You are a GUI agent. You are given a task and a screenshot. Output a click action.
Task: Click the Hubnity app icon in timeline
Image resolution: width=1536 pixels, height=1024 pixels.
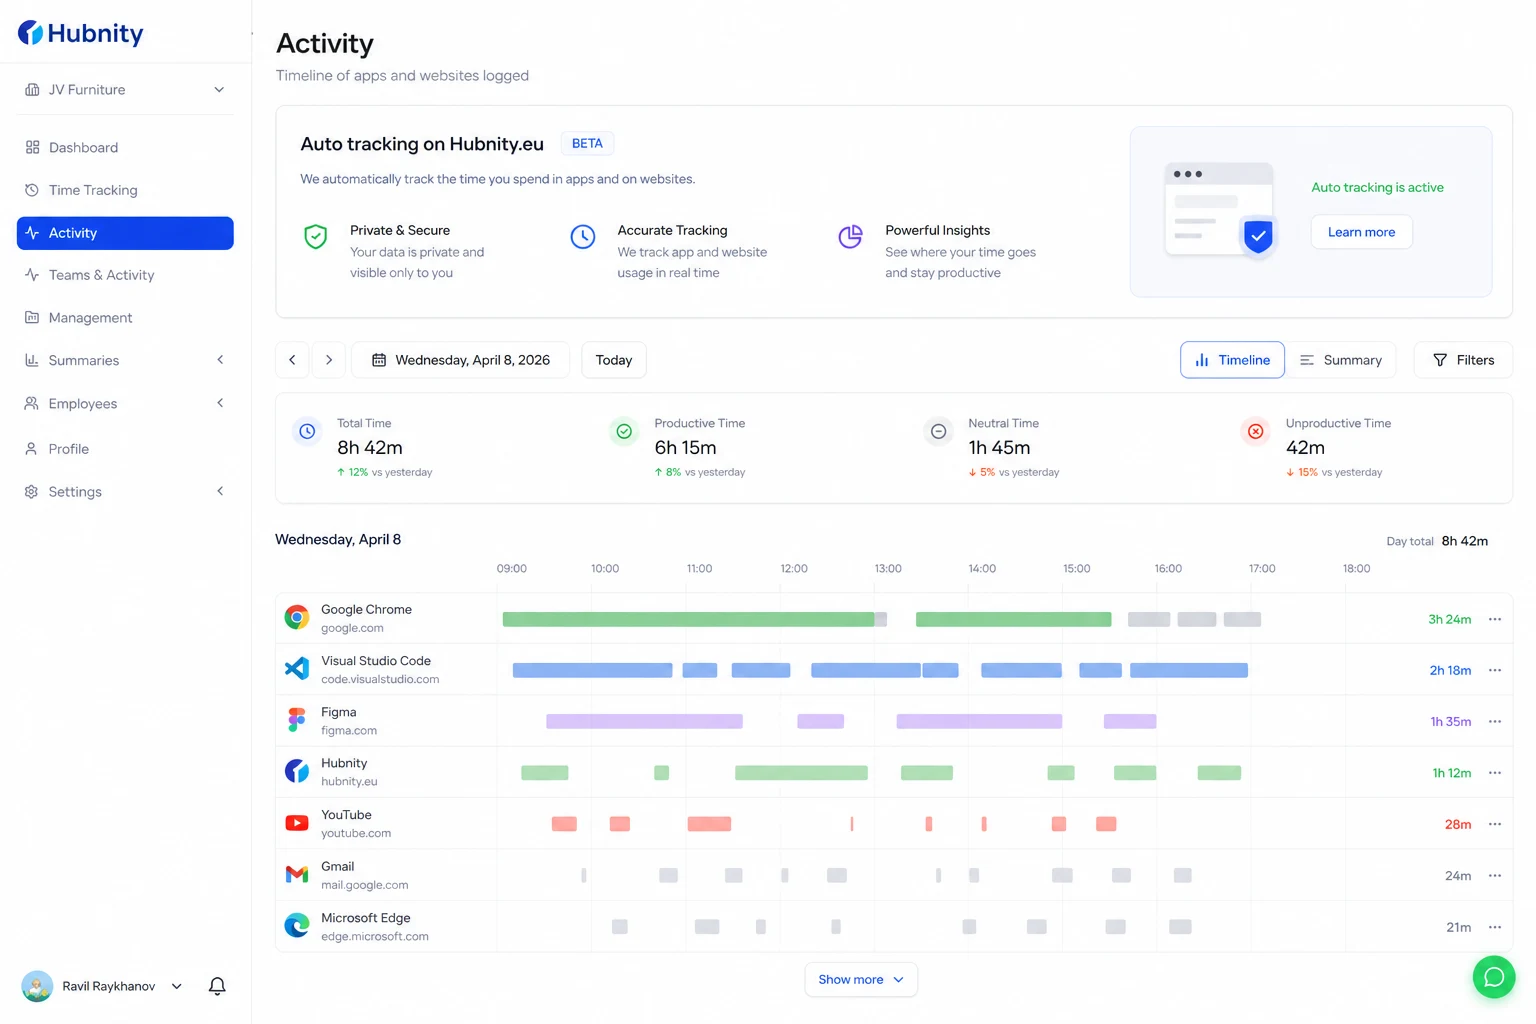pos(297,771)
